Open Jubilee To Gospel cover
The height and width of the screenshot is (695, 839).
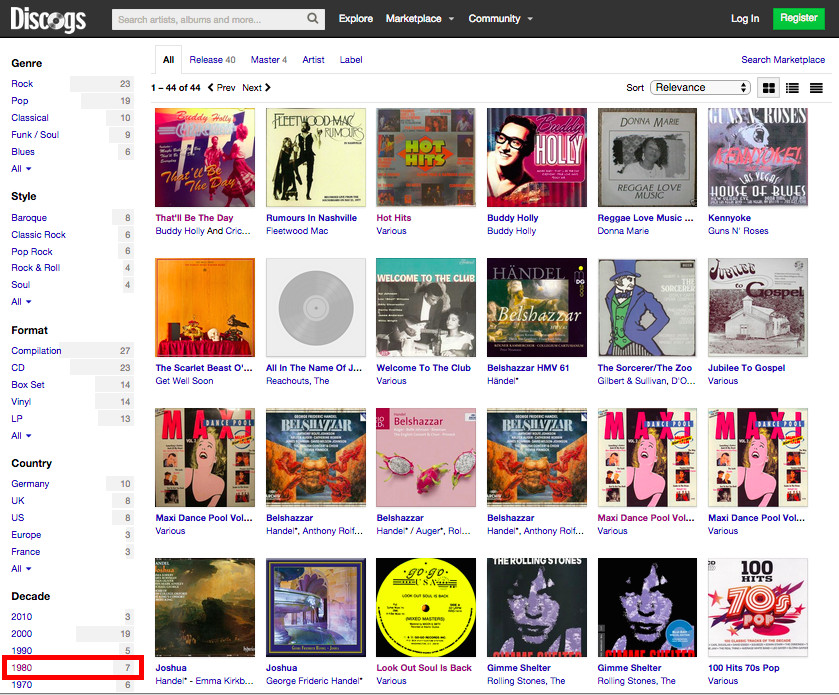(758, 308)
